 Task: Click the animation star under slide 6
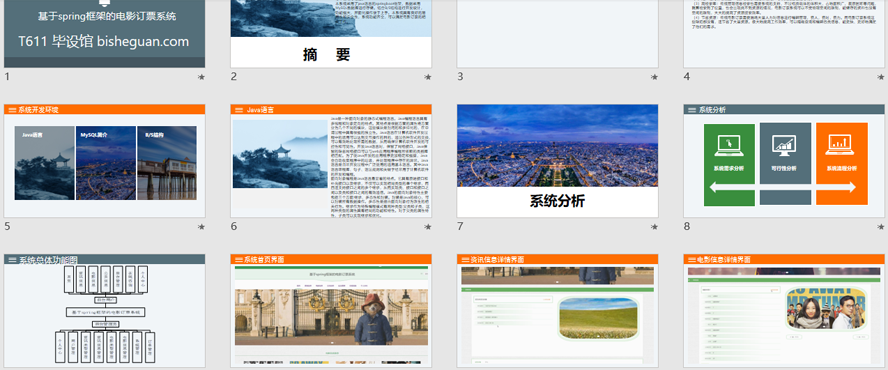[428, 227]
